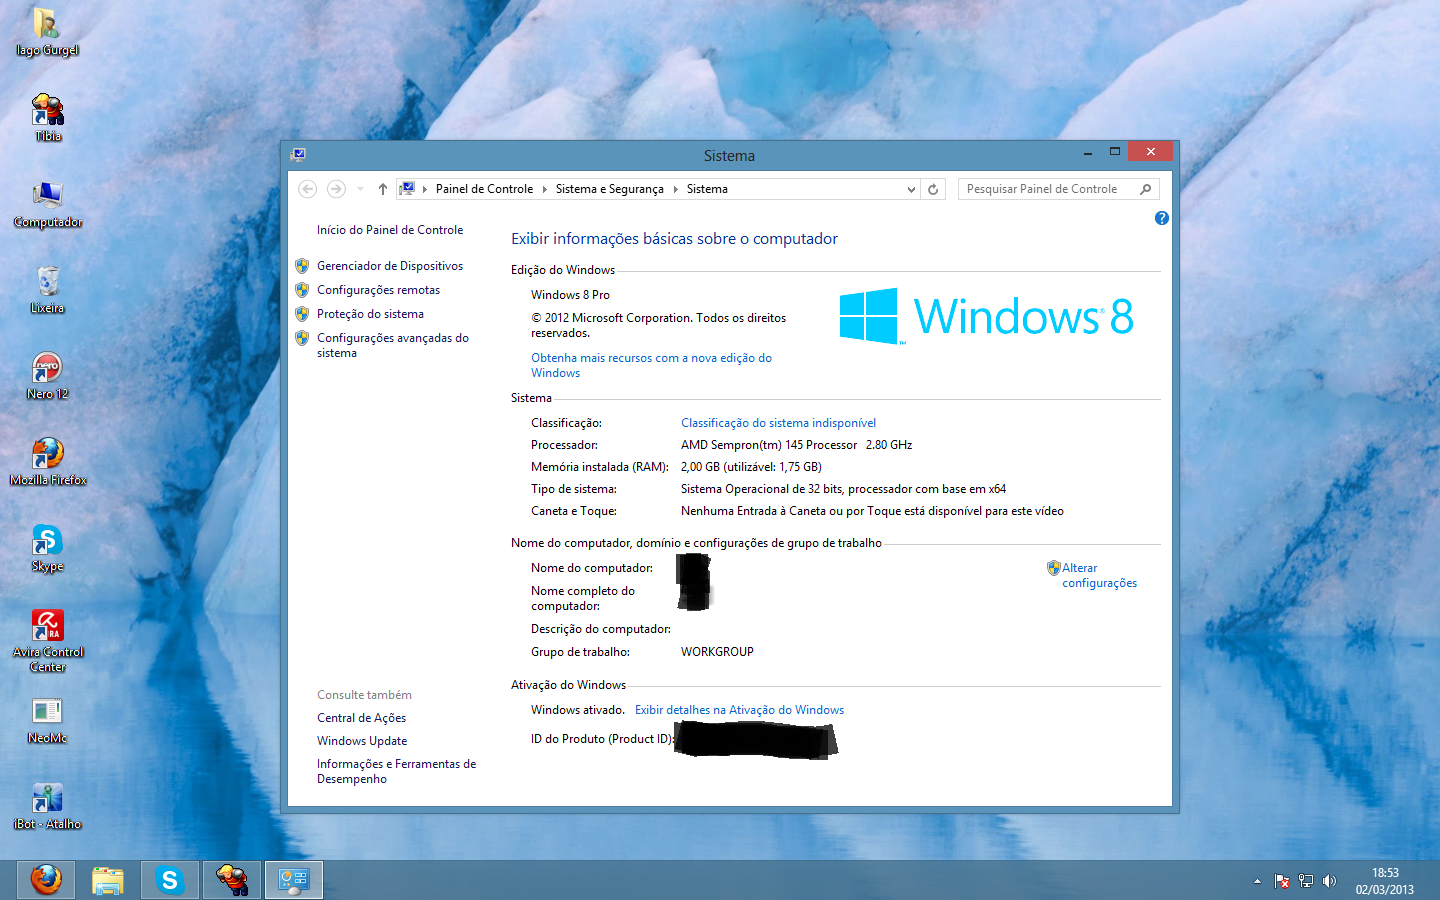
Task: Select the Lixeira recycle bin icon
Action: [x=47, y=290]
